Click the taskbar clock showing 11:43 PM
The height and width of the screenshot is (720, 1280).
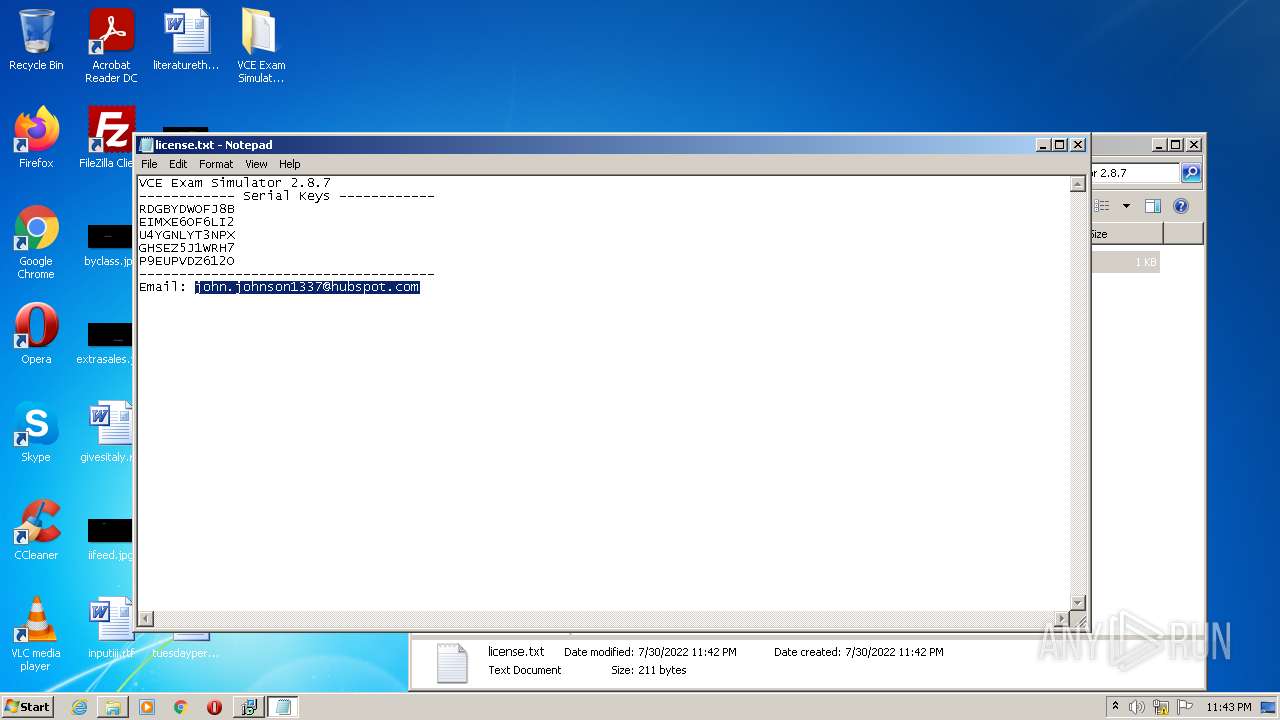(x=1228, y=707)
